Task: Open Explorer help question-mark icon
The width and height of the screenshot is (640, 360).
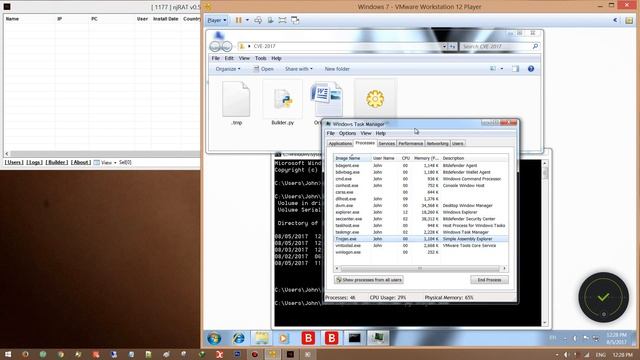Action: pyautogui.click(x=531, y=69)
